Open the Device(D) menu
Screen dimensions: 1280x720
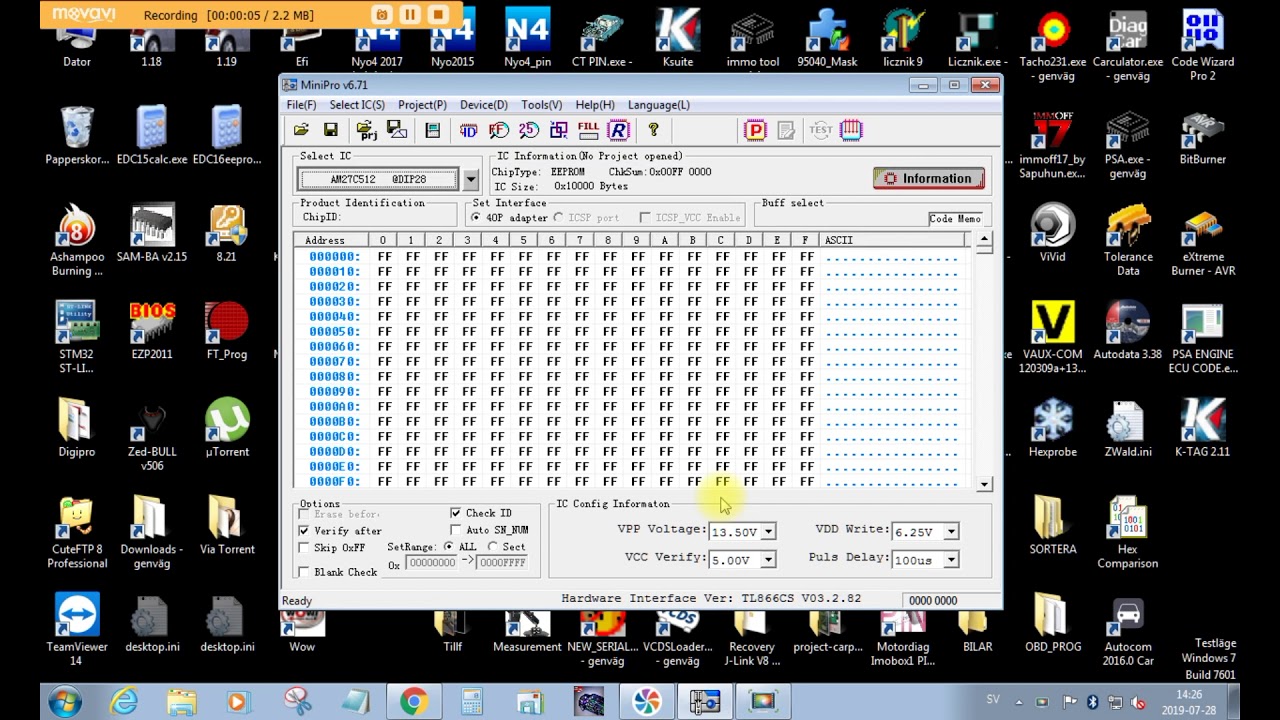tap(484, 105)
